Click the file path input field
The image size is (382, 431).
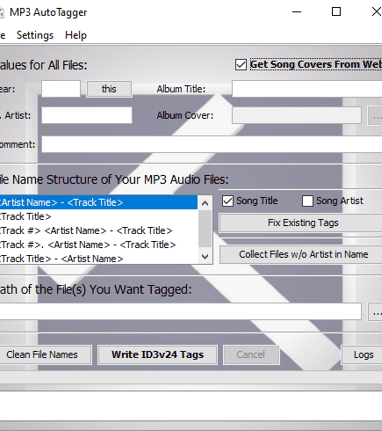click(x=180, y=311)
